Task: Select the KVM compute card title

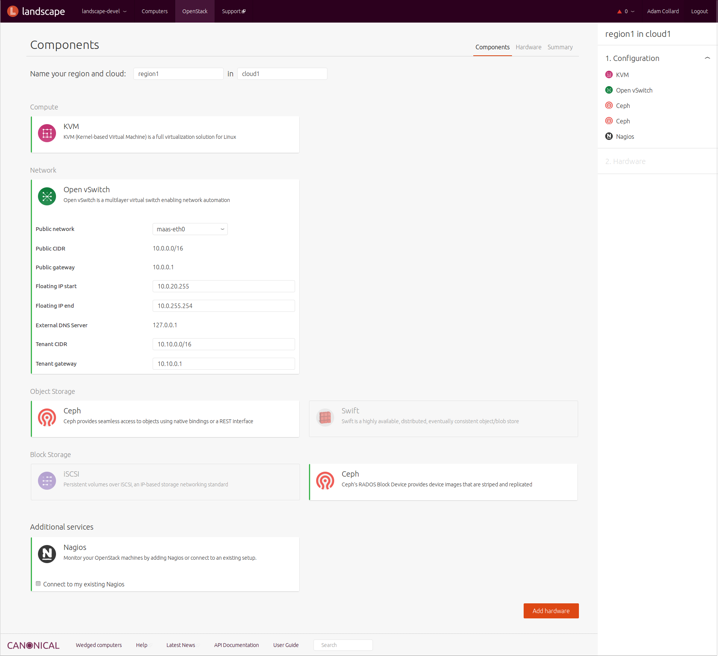Action: click(71, 126)
